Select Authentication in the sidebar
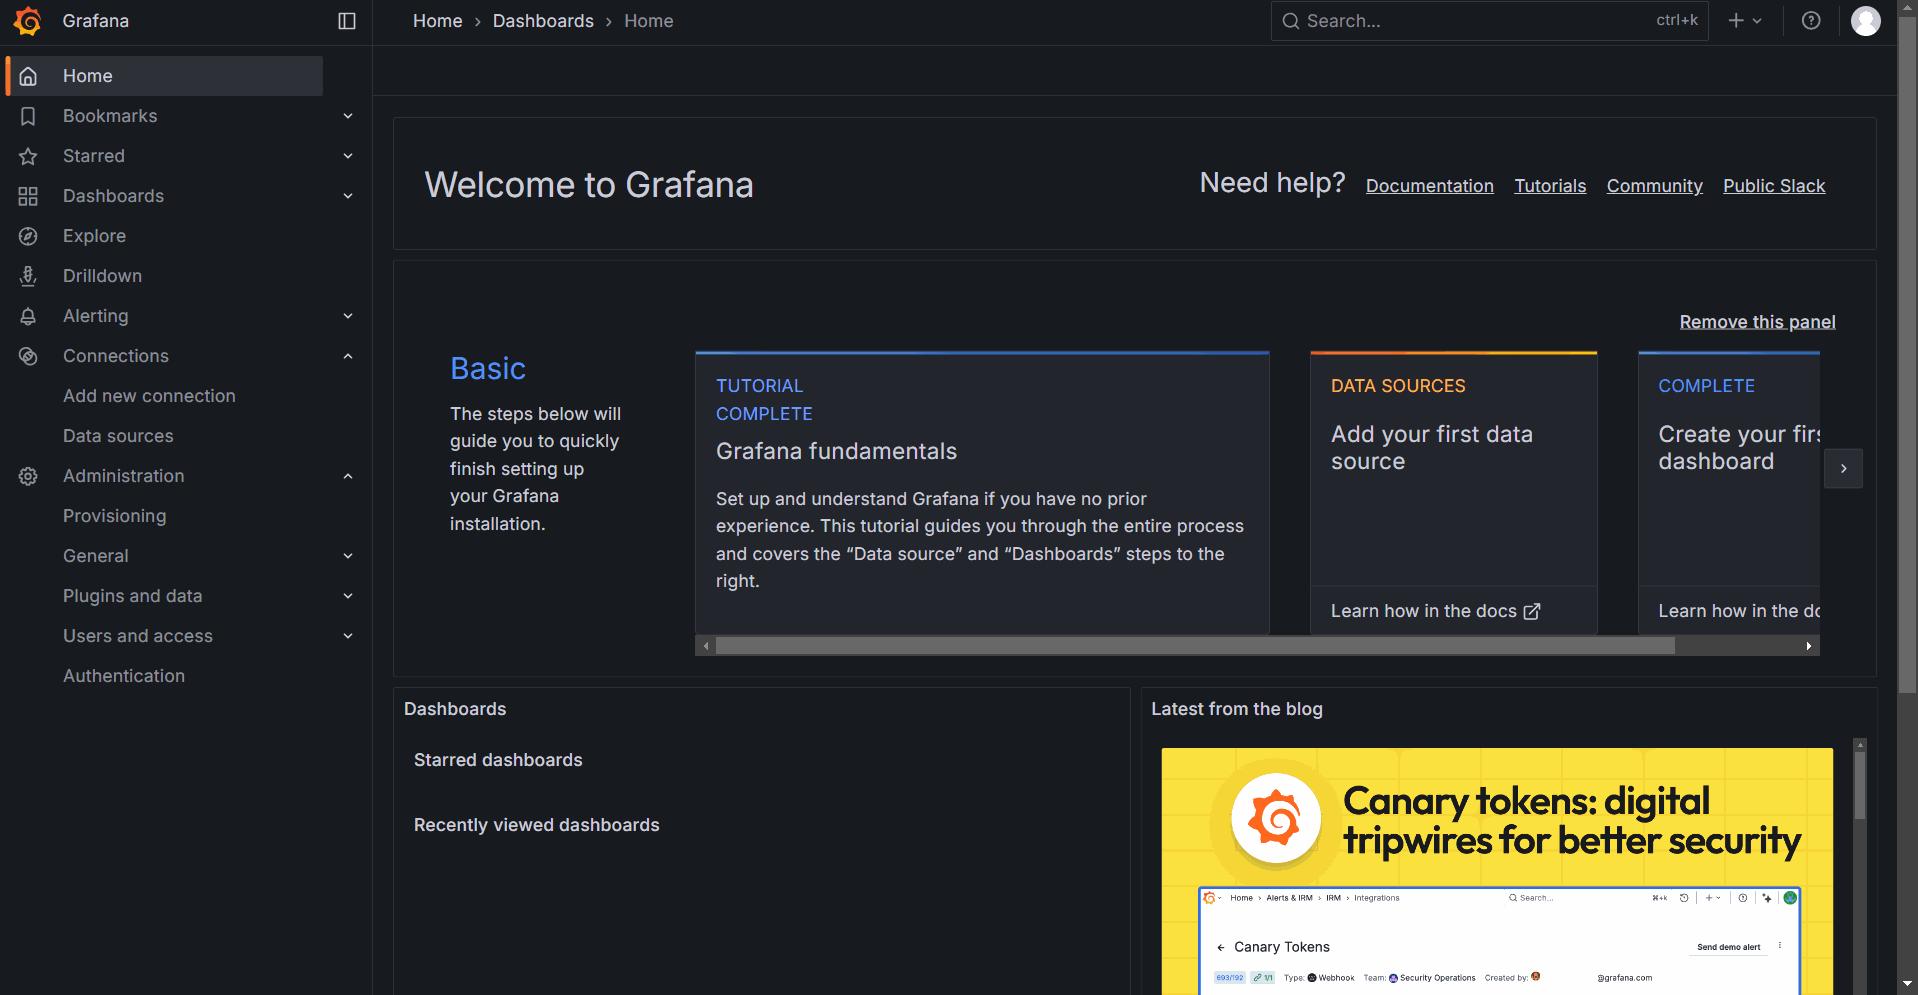Viewport: 1918px width, 995px height. click(x=124, y=676)
